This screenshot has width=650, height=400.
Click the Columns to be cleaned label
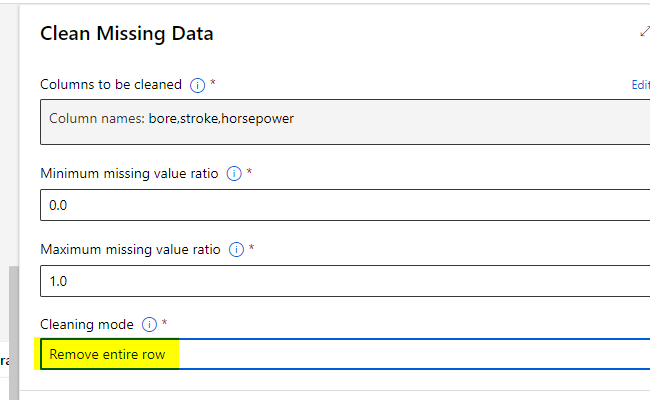[x=111, y=86]
